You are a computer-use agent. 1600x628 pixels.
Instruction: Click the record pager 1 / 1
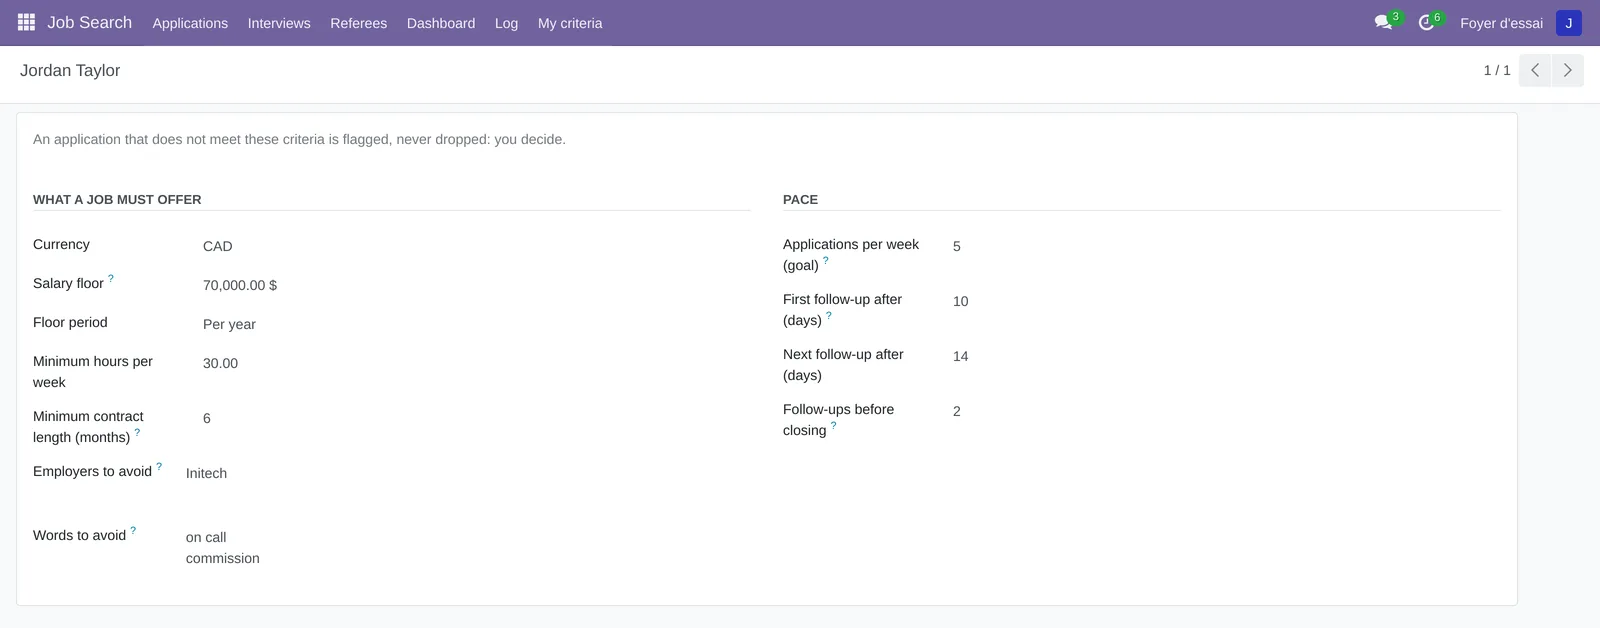pyautogui.click(x=1497, y=70)
